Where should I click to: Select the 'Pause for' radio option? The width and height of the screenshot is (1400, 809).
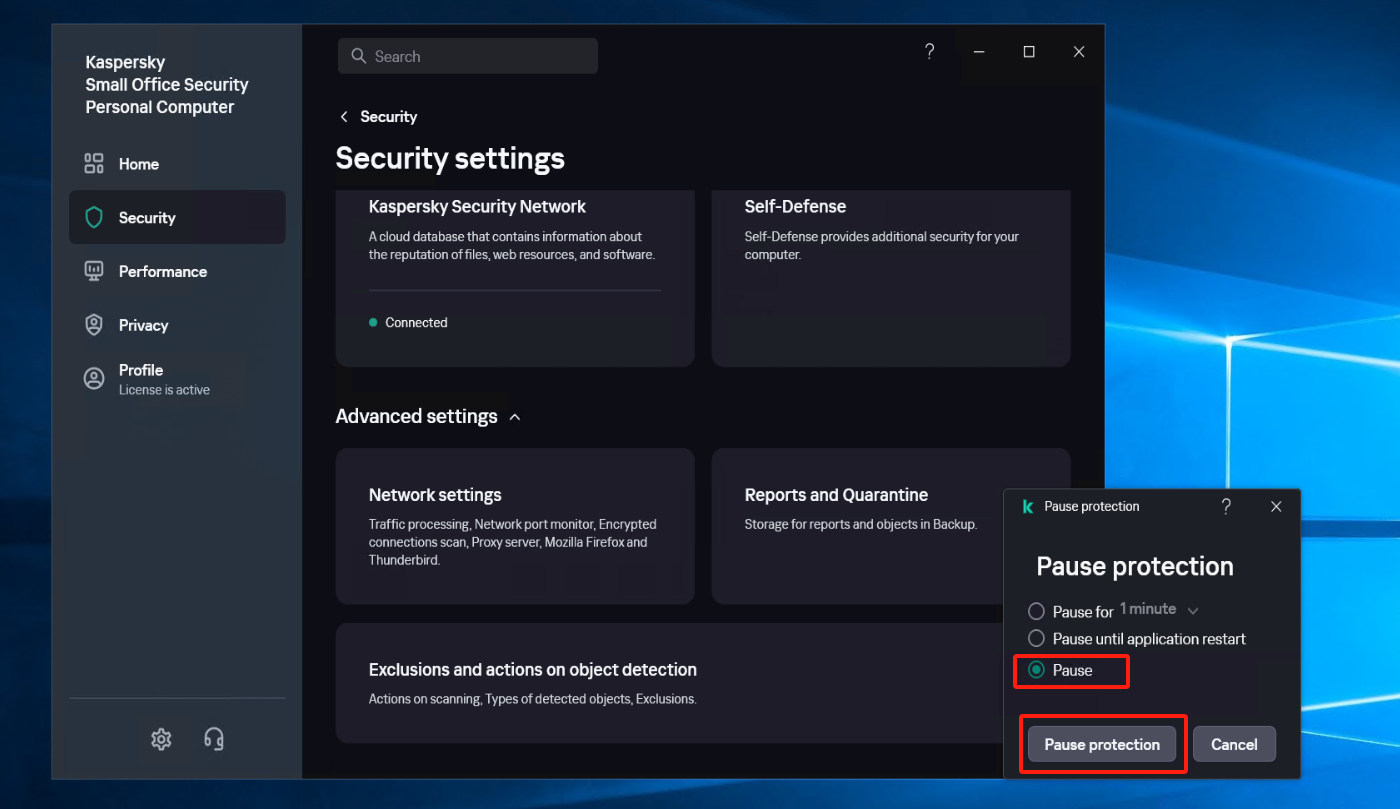tap(1036, 611)
